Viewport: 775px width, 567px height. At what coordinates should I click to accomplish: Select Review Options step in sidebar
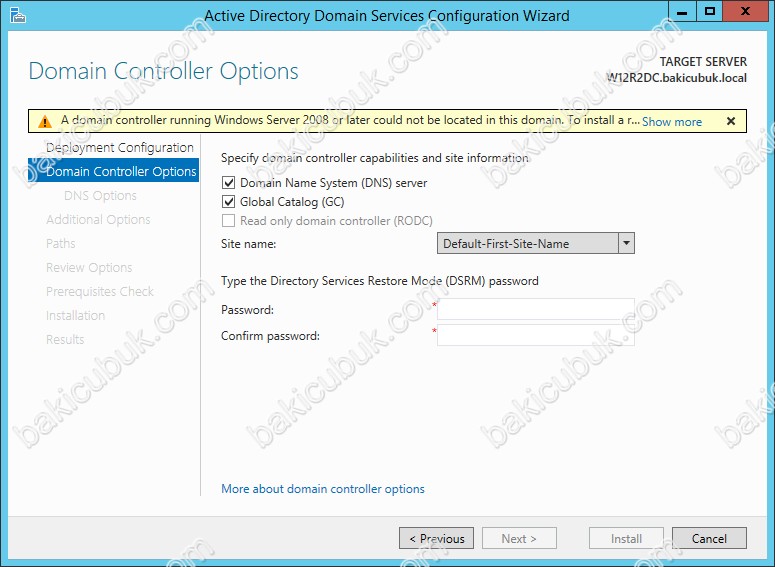click(x=89, y=267)
